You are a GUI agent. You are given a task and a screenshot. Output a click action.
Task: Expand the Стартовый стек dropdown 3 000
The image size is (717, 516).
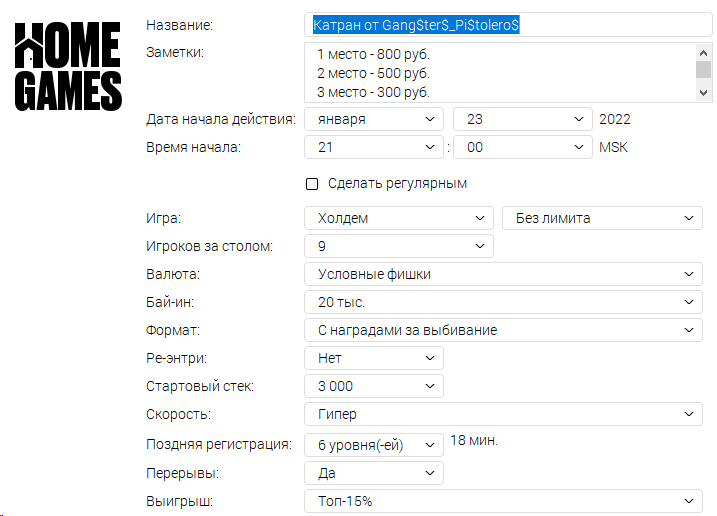pos(374,386)
